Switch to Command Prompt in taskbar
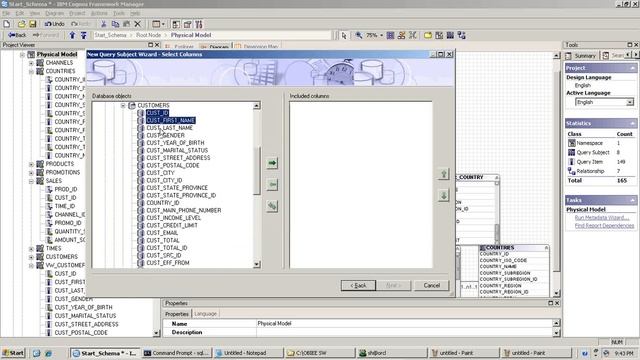The image size is (640, 360). pyautogui.click(x=177, y=353)
